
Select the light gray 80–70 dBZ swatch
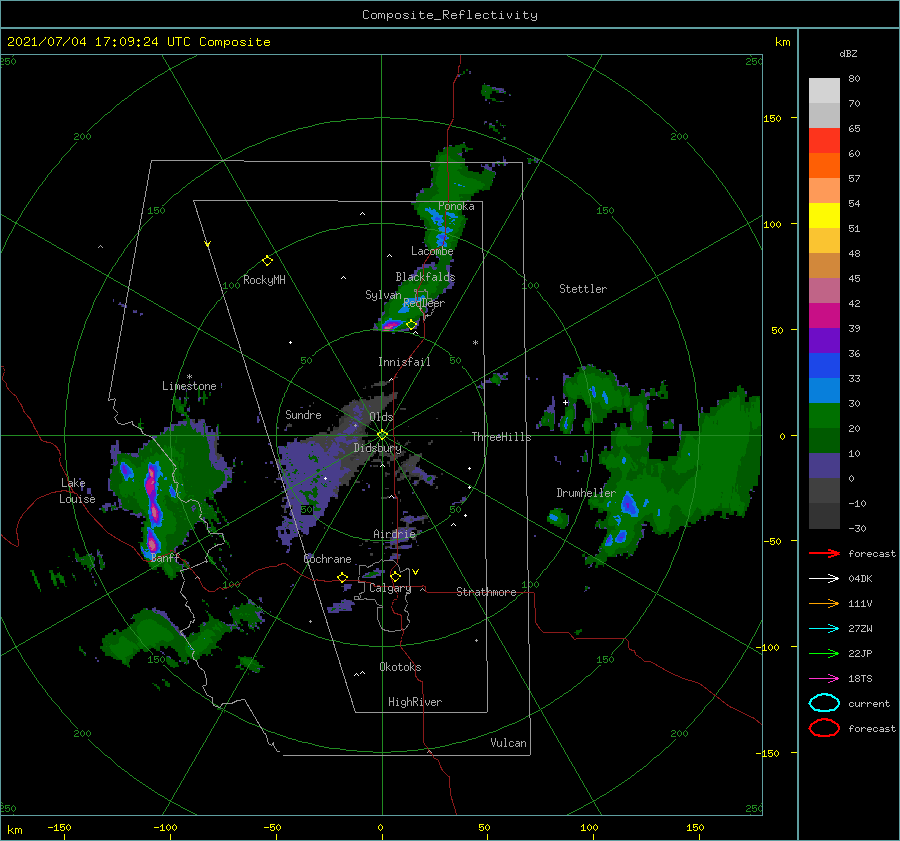pyautogui.click(x=824, y=90)
